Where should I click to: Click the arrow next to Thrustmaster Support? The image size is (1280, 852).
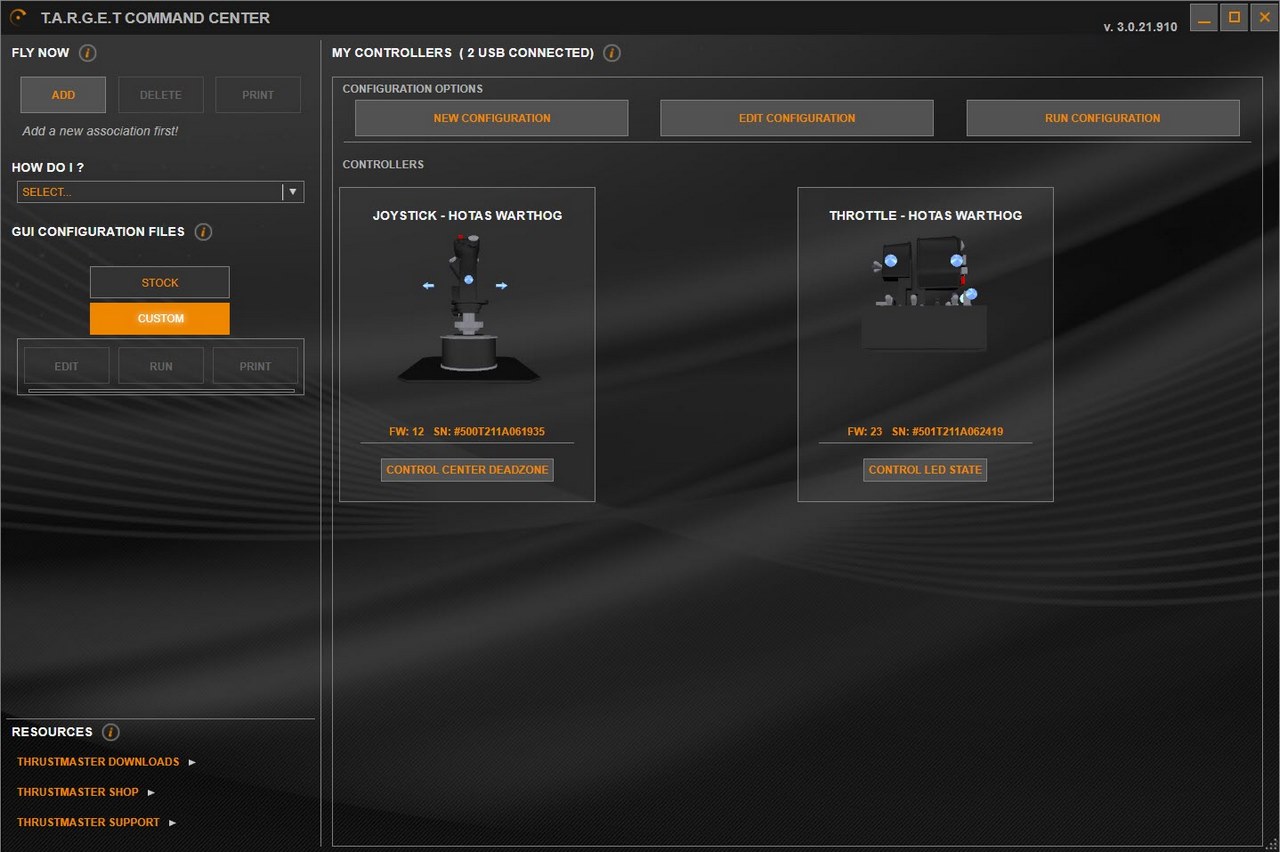(x=172, y=822)
